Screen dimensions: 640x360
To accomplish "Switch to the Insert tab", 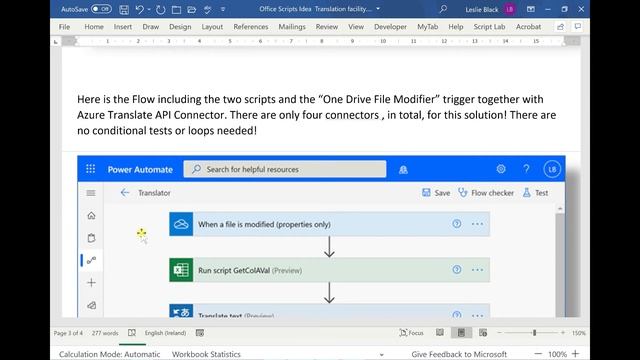I will tap(122, 27).
